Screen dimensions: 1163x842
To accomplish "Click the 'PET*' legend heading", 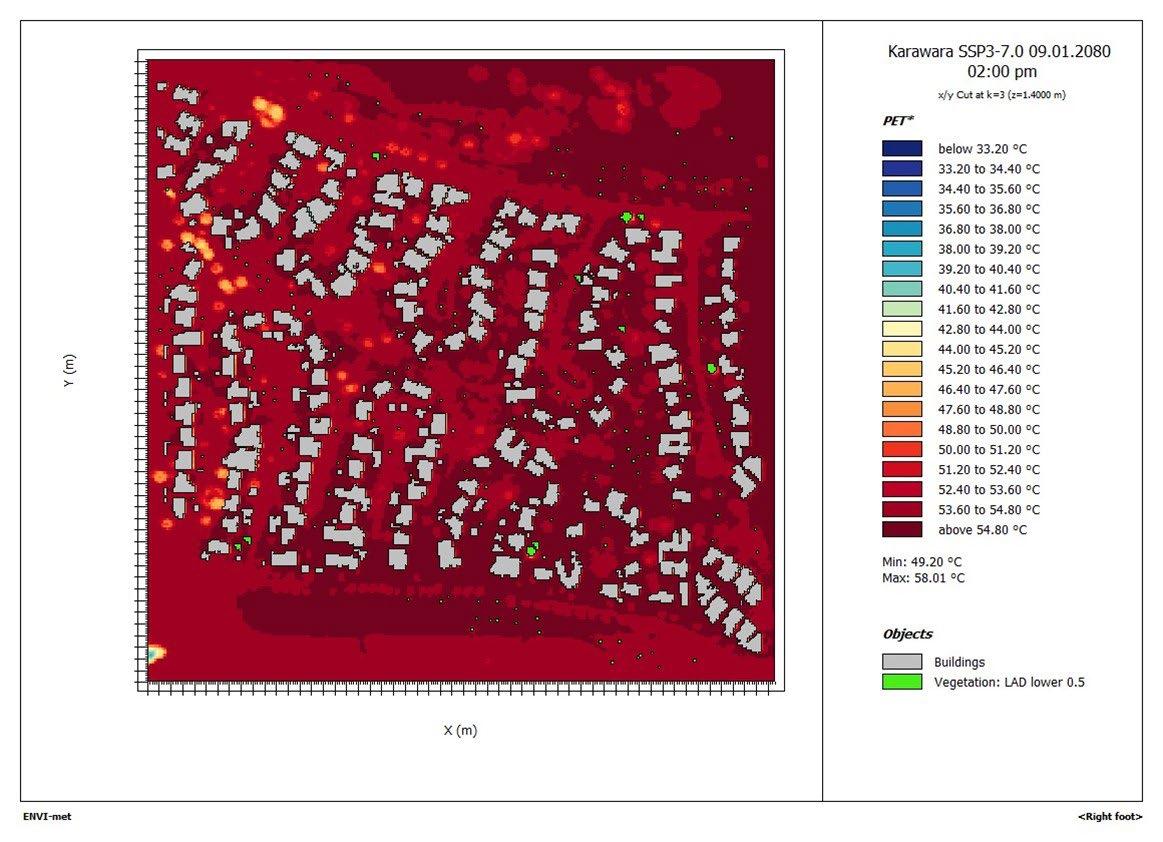I will (x=898, y=120).
